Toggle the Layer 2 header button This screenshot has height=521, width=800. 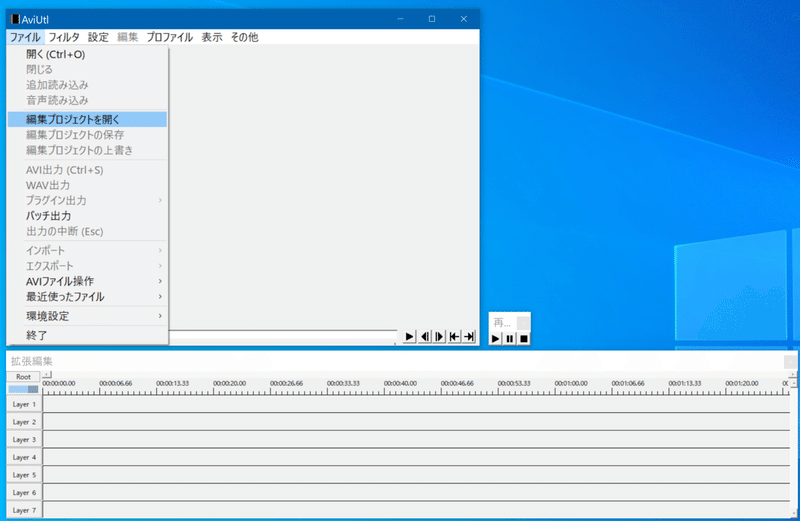pos(24,422)
